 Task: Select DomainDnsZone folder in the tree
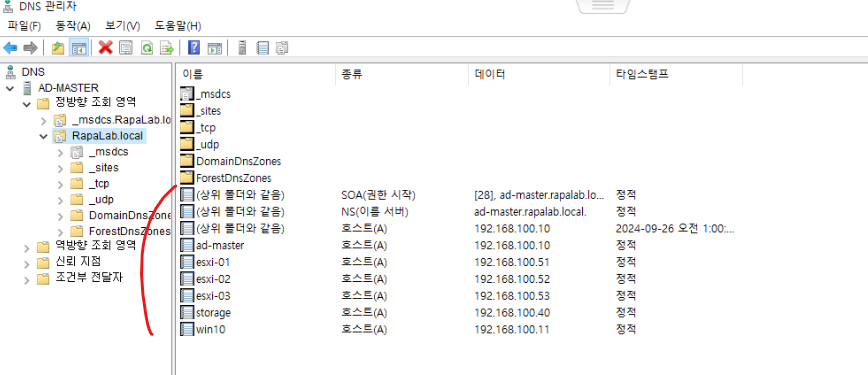[129, 215]
